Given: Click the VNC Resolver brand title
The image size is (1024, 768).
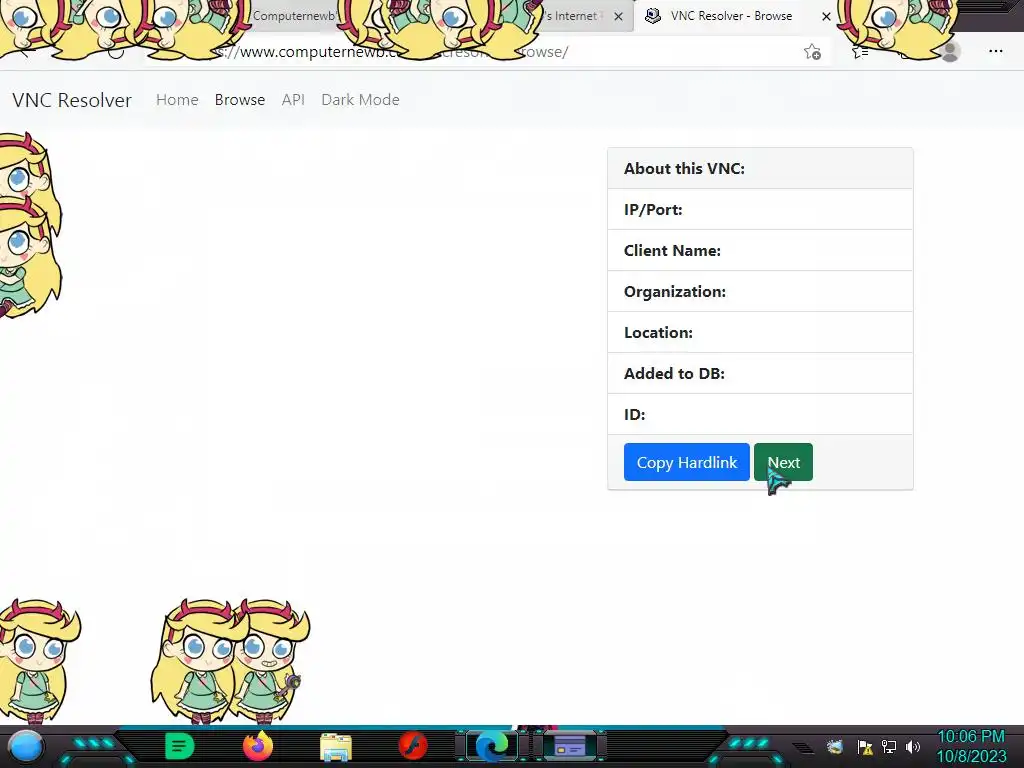Looking at the screenshot, I should 72,100.
